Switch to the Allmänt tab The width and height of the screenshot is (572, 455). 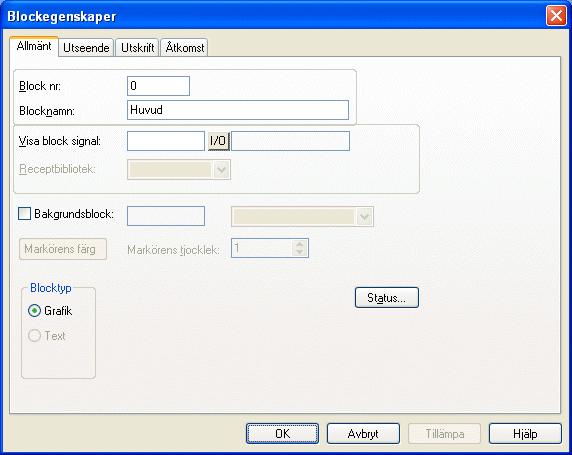pos(34,46)
